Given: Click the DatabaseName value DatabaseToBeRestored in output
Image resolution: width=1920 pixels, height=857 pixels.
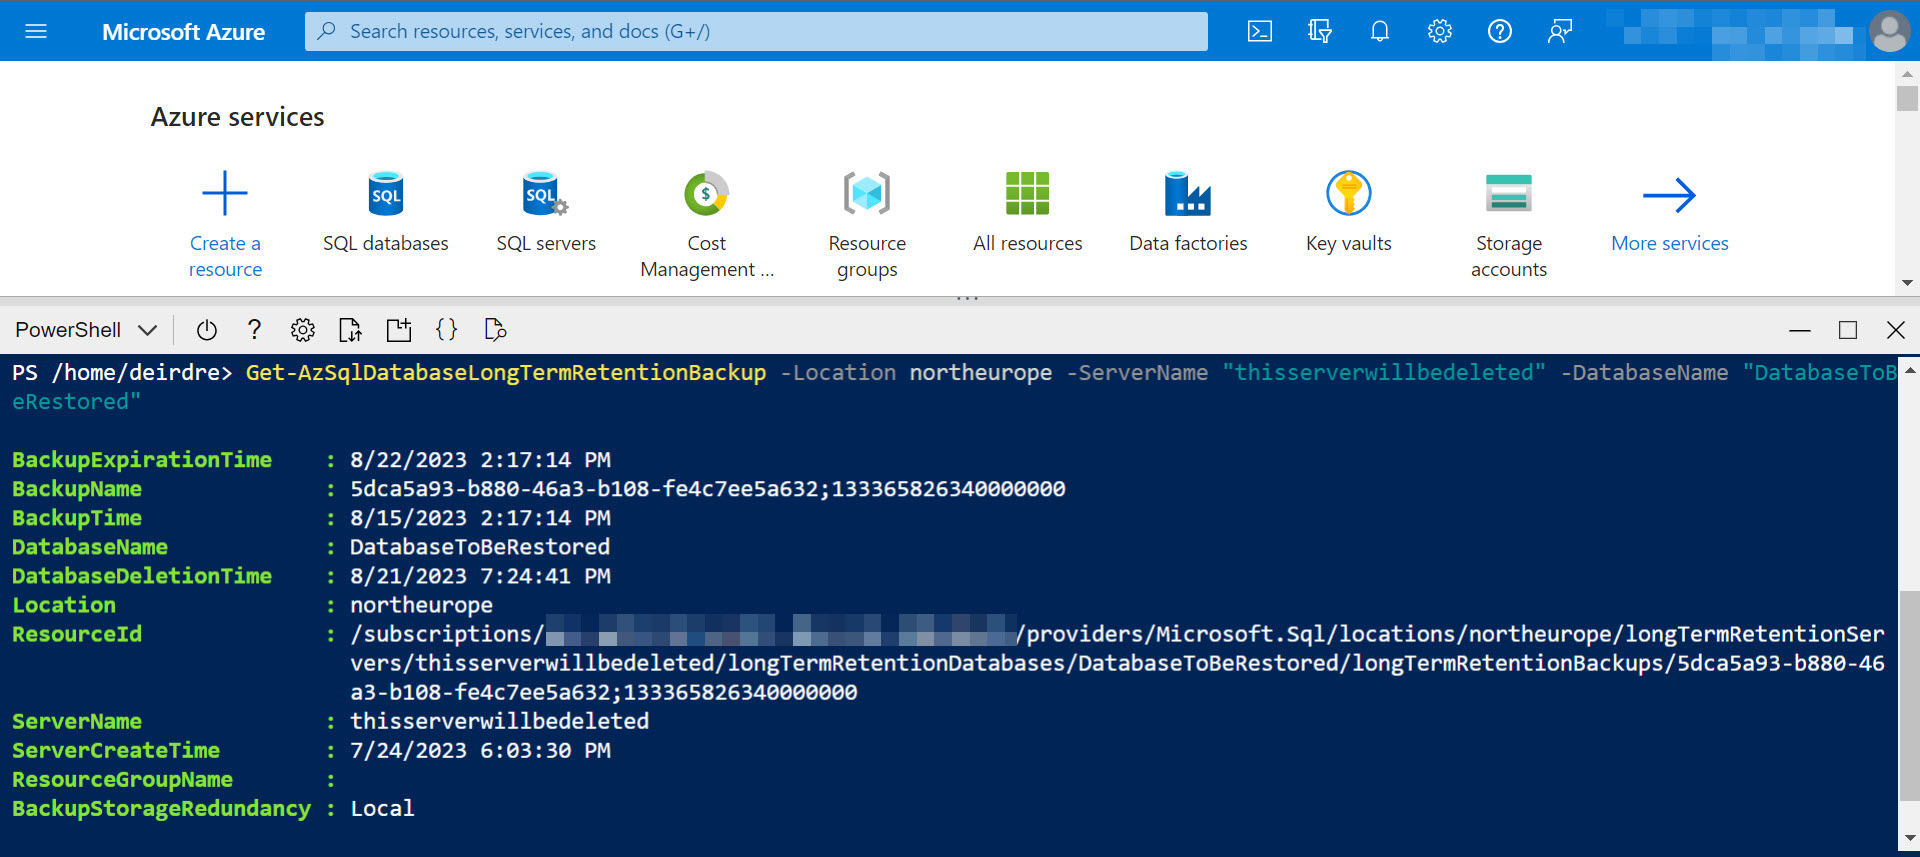Looking at the screenshot, I should [480, 547].
